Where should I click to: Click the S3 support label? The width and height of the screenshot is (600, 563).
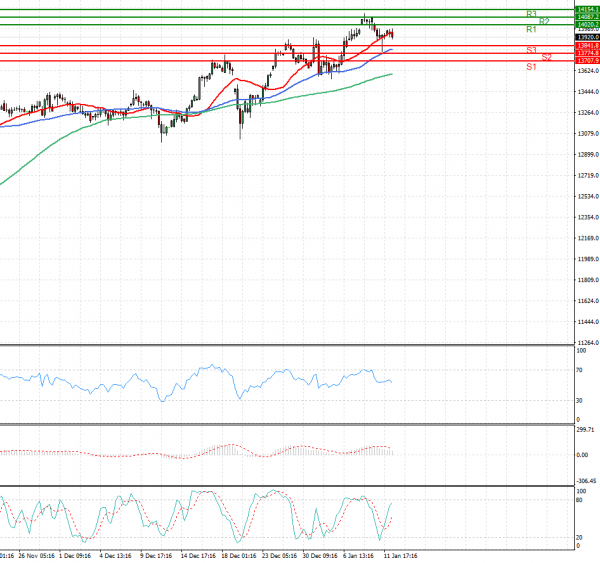pos(531,50)
